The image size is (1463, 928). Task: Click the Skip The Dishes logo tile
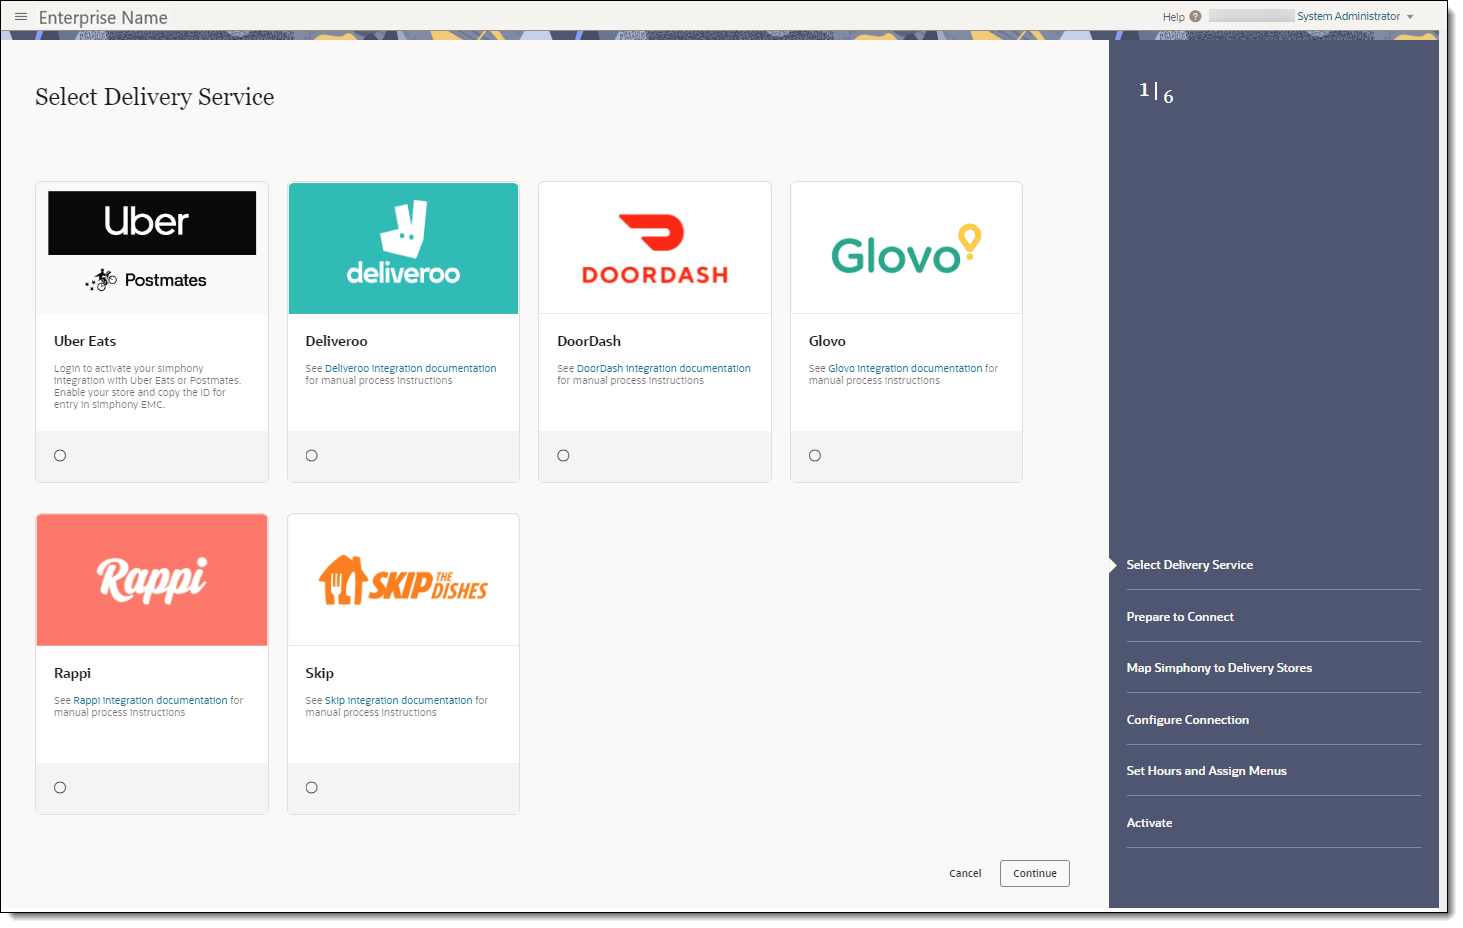pos(403,580)
